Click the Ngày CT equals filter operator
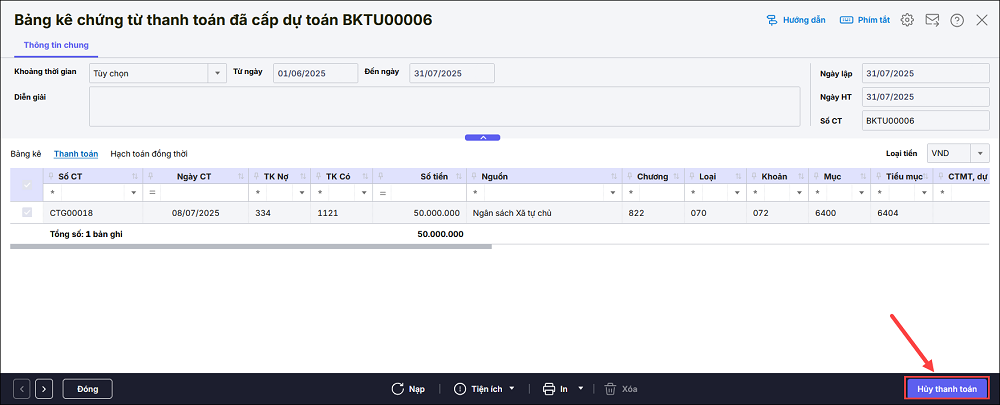 click(x=152, y=192)
